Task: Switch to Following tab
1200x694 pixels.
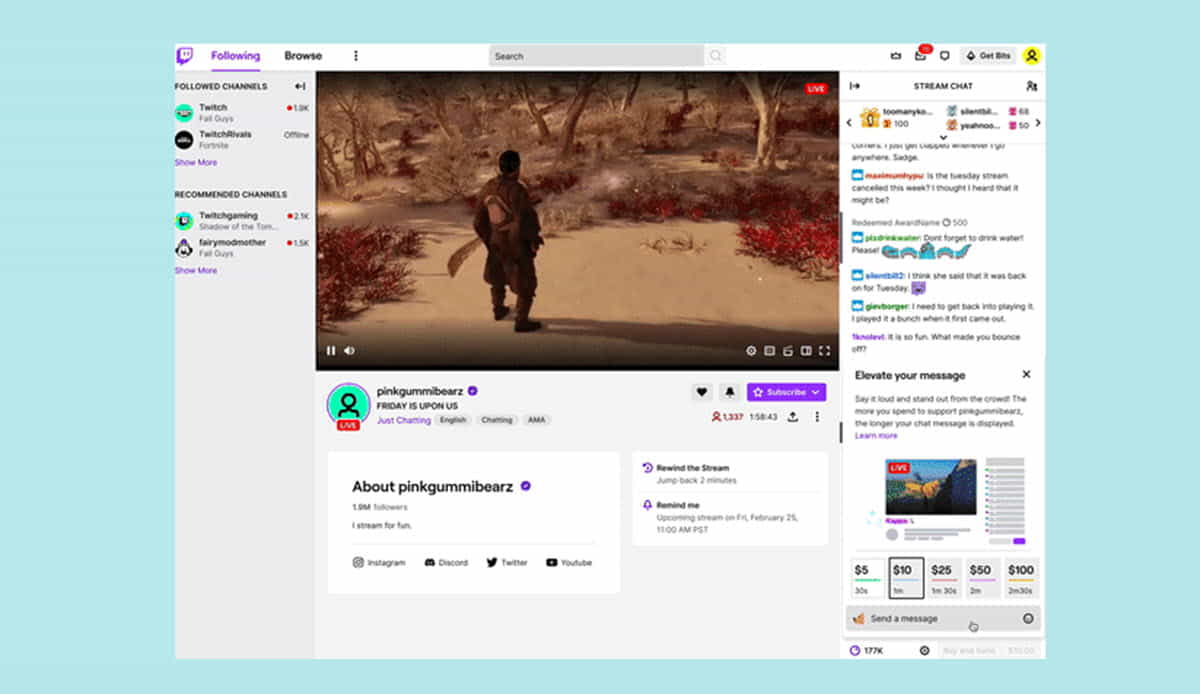Action: 235,56
